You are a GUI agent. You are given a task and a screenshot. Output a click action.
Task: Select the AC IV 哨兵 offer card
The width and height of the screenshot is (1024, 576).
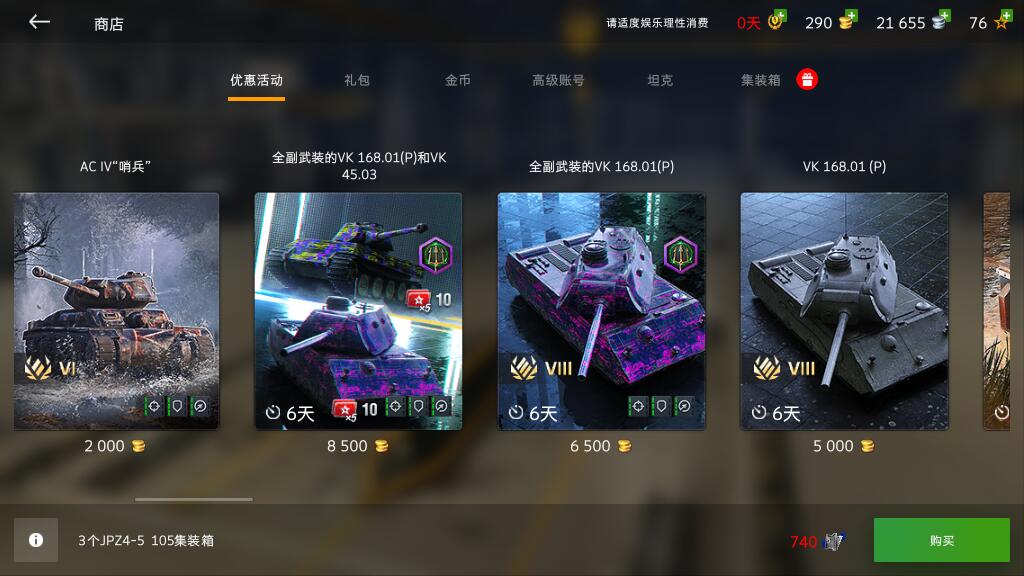pos(116,311)
